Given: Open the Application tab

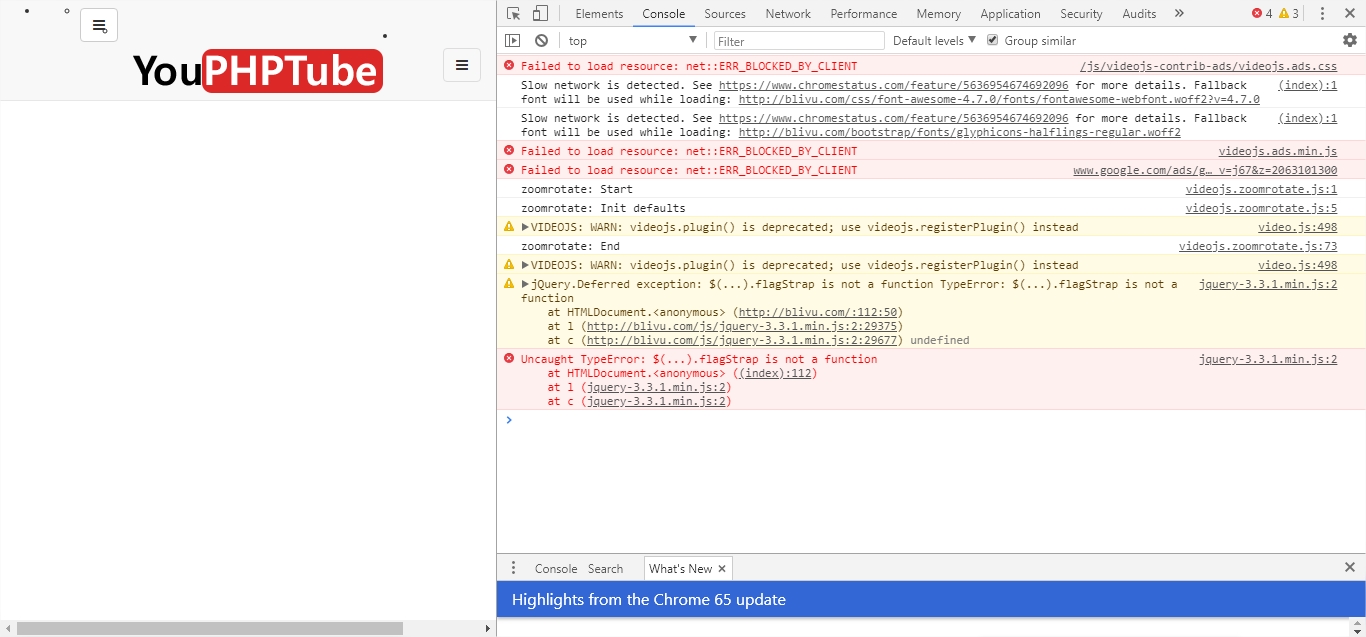Looking at the screenshot, I should pos(1010,14).
